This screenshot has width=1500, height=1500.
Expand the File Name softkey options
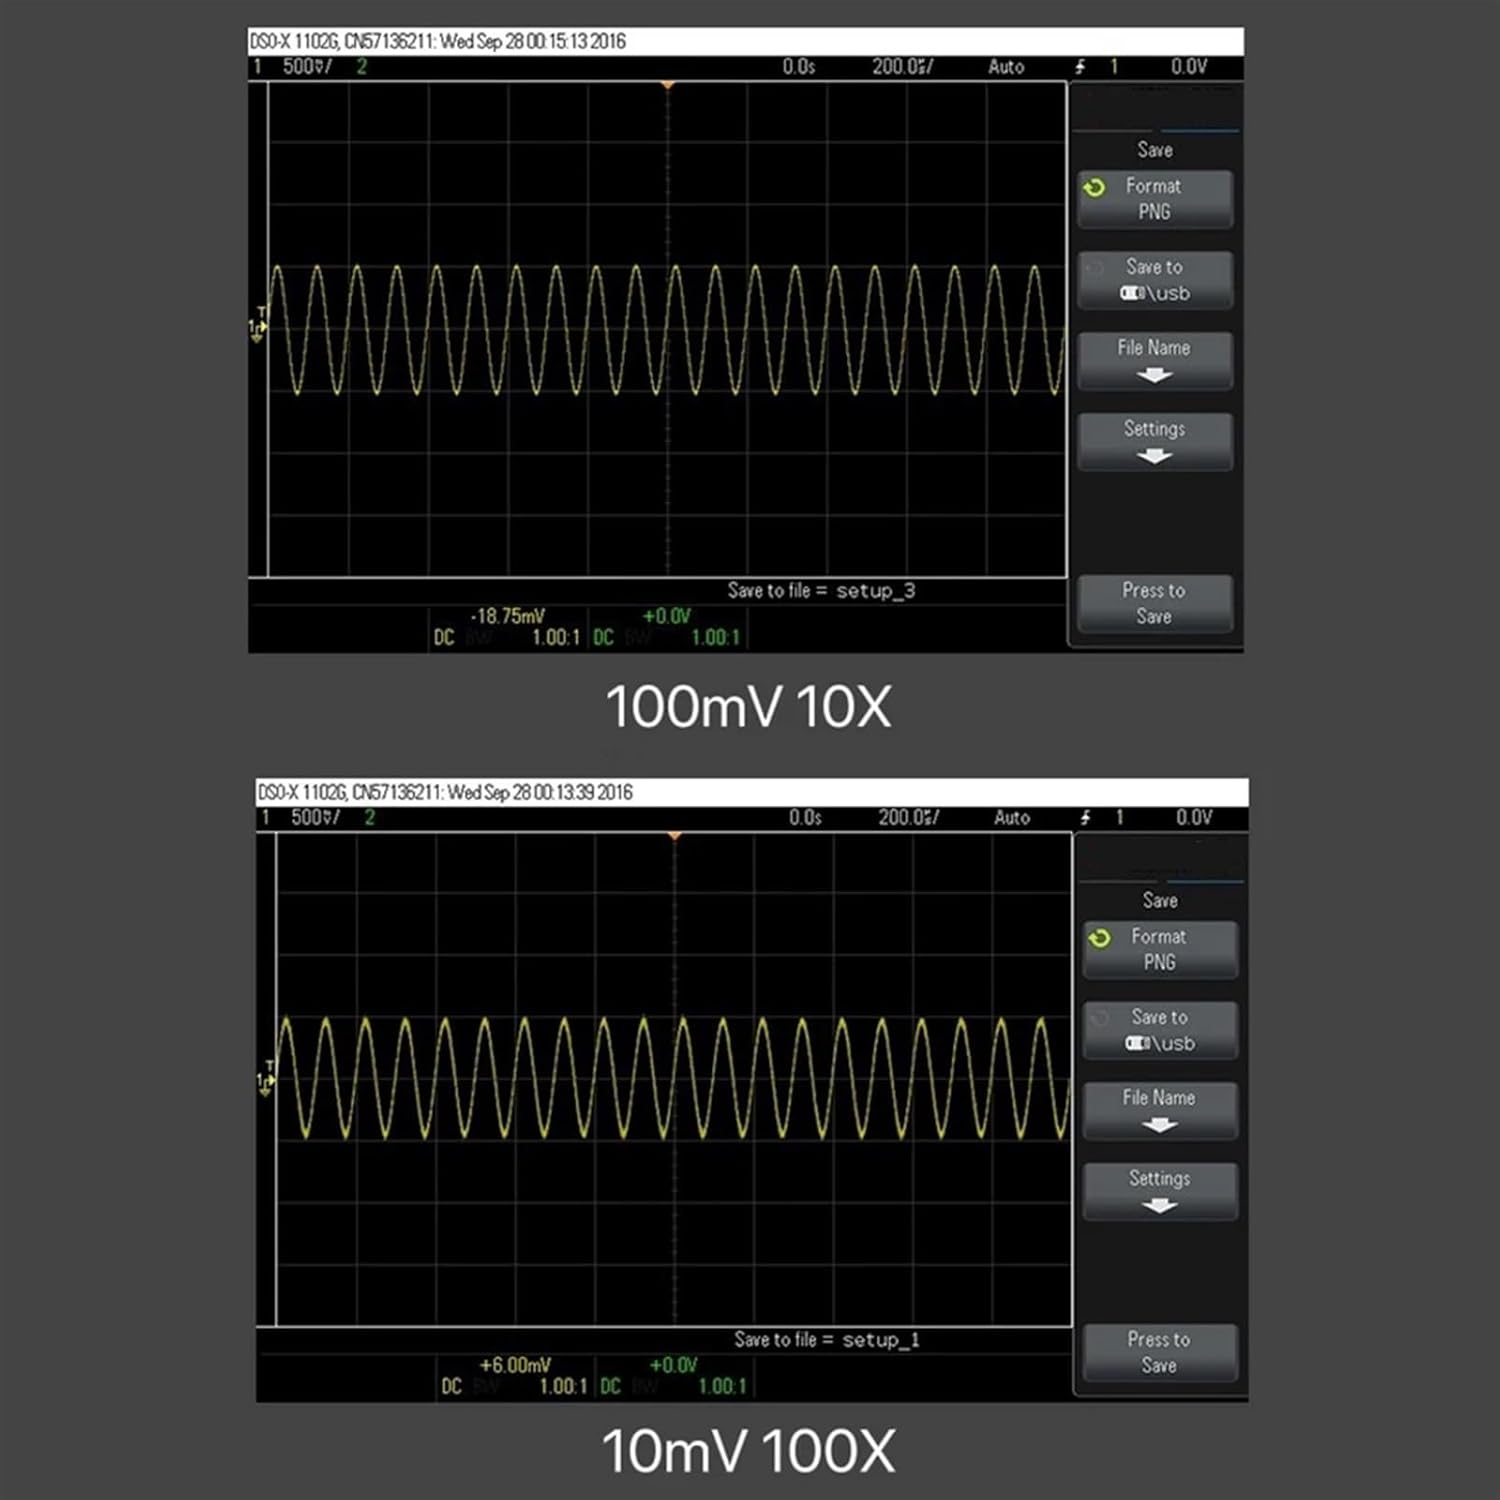pos(1154,359)
